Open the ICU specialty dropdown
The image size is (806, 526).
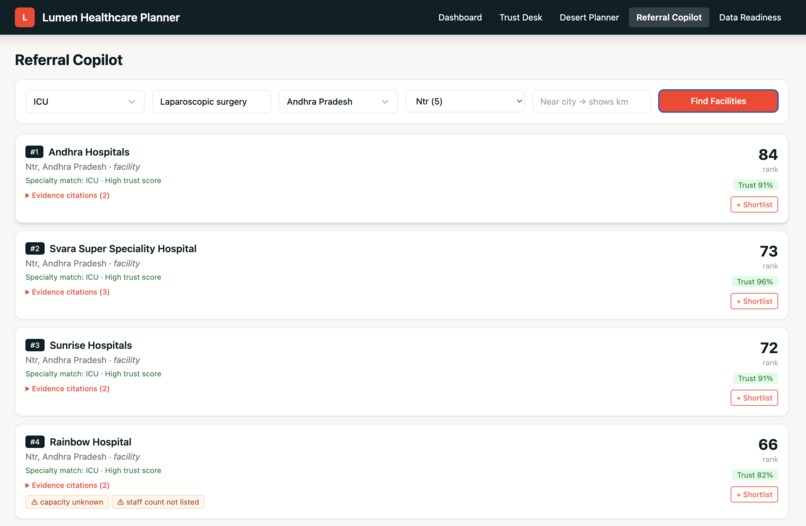[x=85, y=102]
